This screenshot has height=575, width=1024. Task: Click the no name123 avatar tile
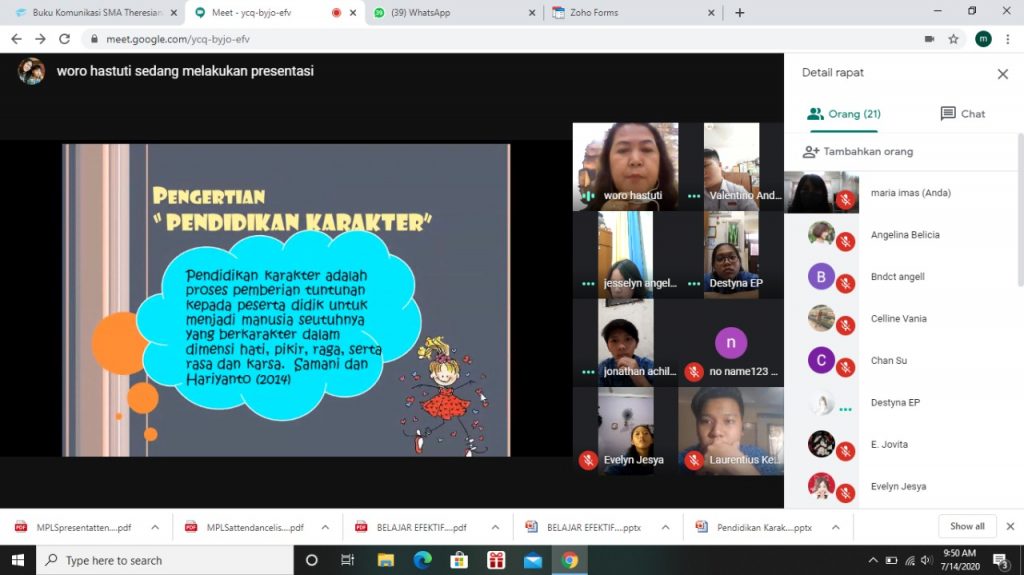tap(731, 343)
